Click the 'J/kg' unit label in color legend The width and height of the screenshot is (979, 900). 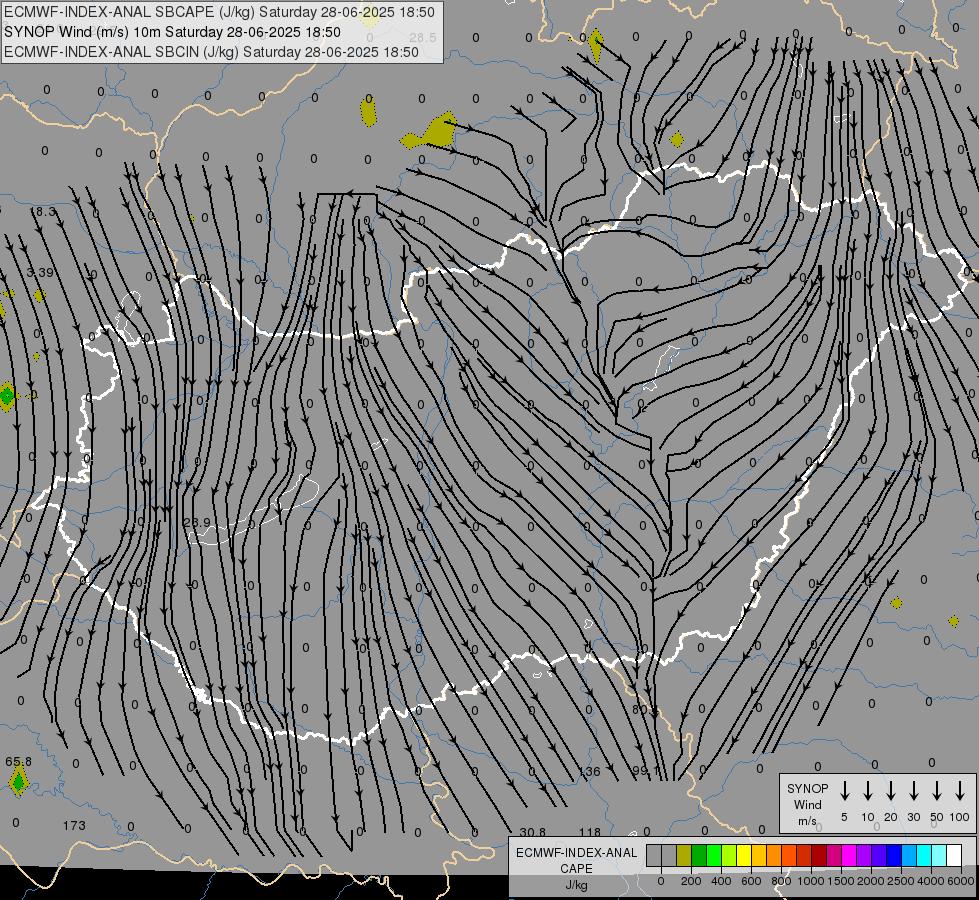click(x=576, y=885)
